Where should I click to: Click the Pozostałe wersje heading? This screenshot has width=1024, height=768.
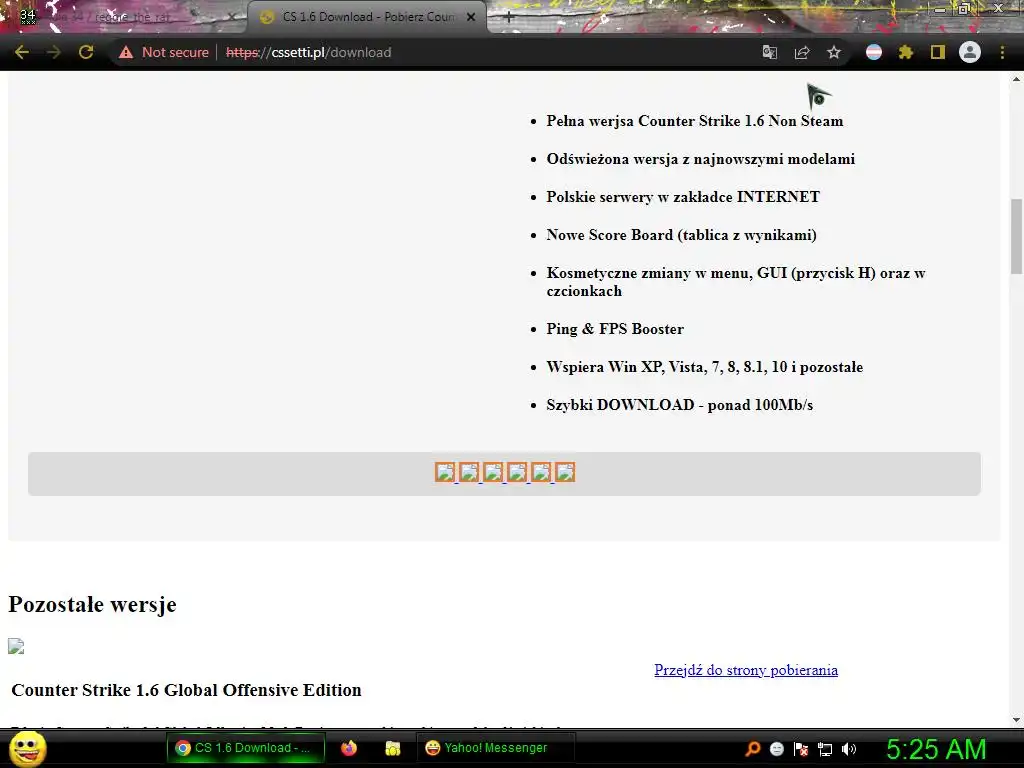[x=92, y=604]
